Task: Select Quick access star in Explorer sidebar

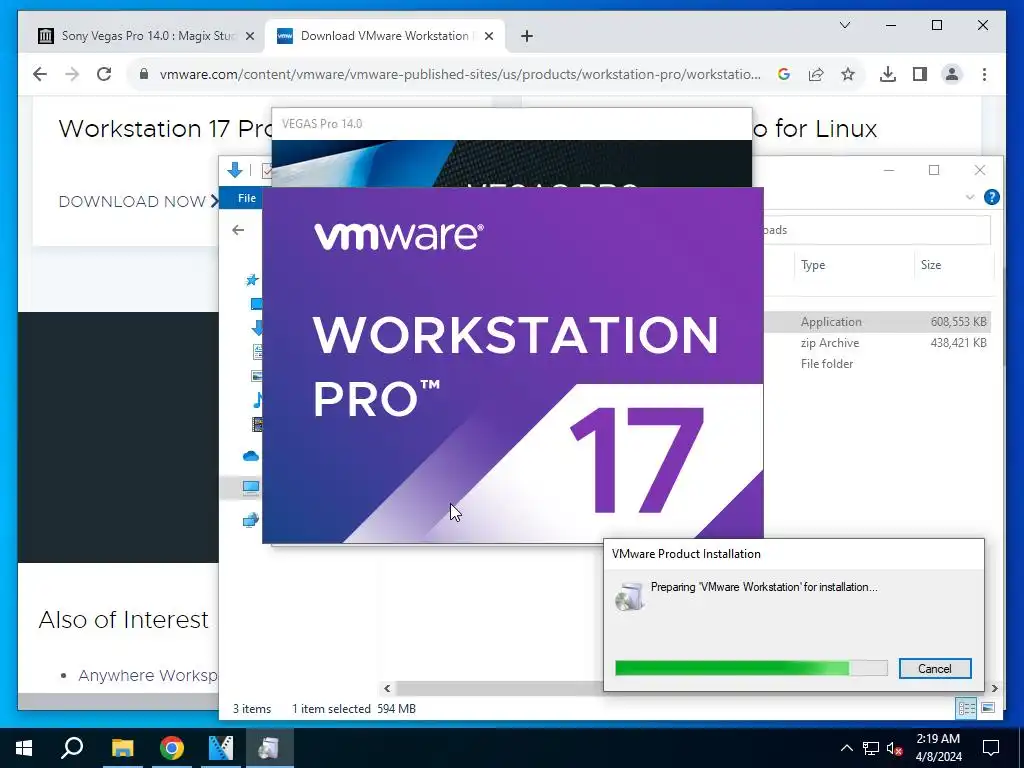Action: click(251, 280)
